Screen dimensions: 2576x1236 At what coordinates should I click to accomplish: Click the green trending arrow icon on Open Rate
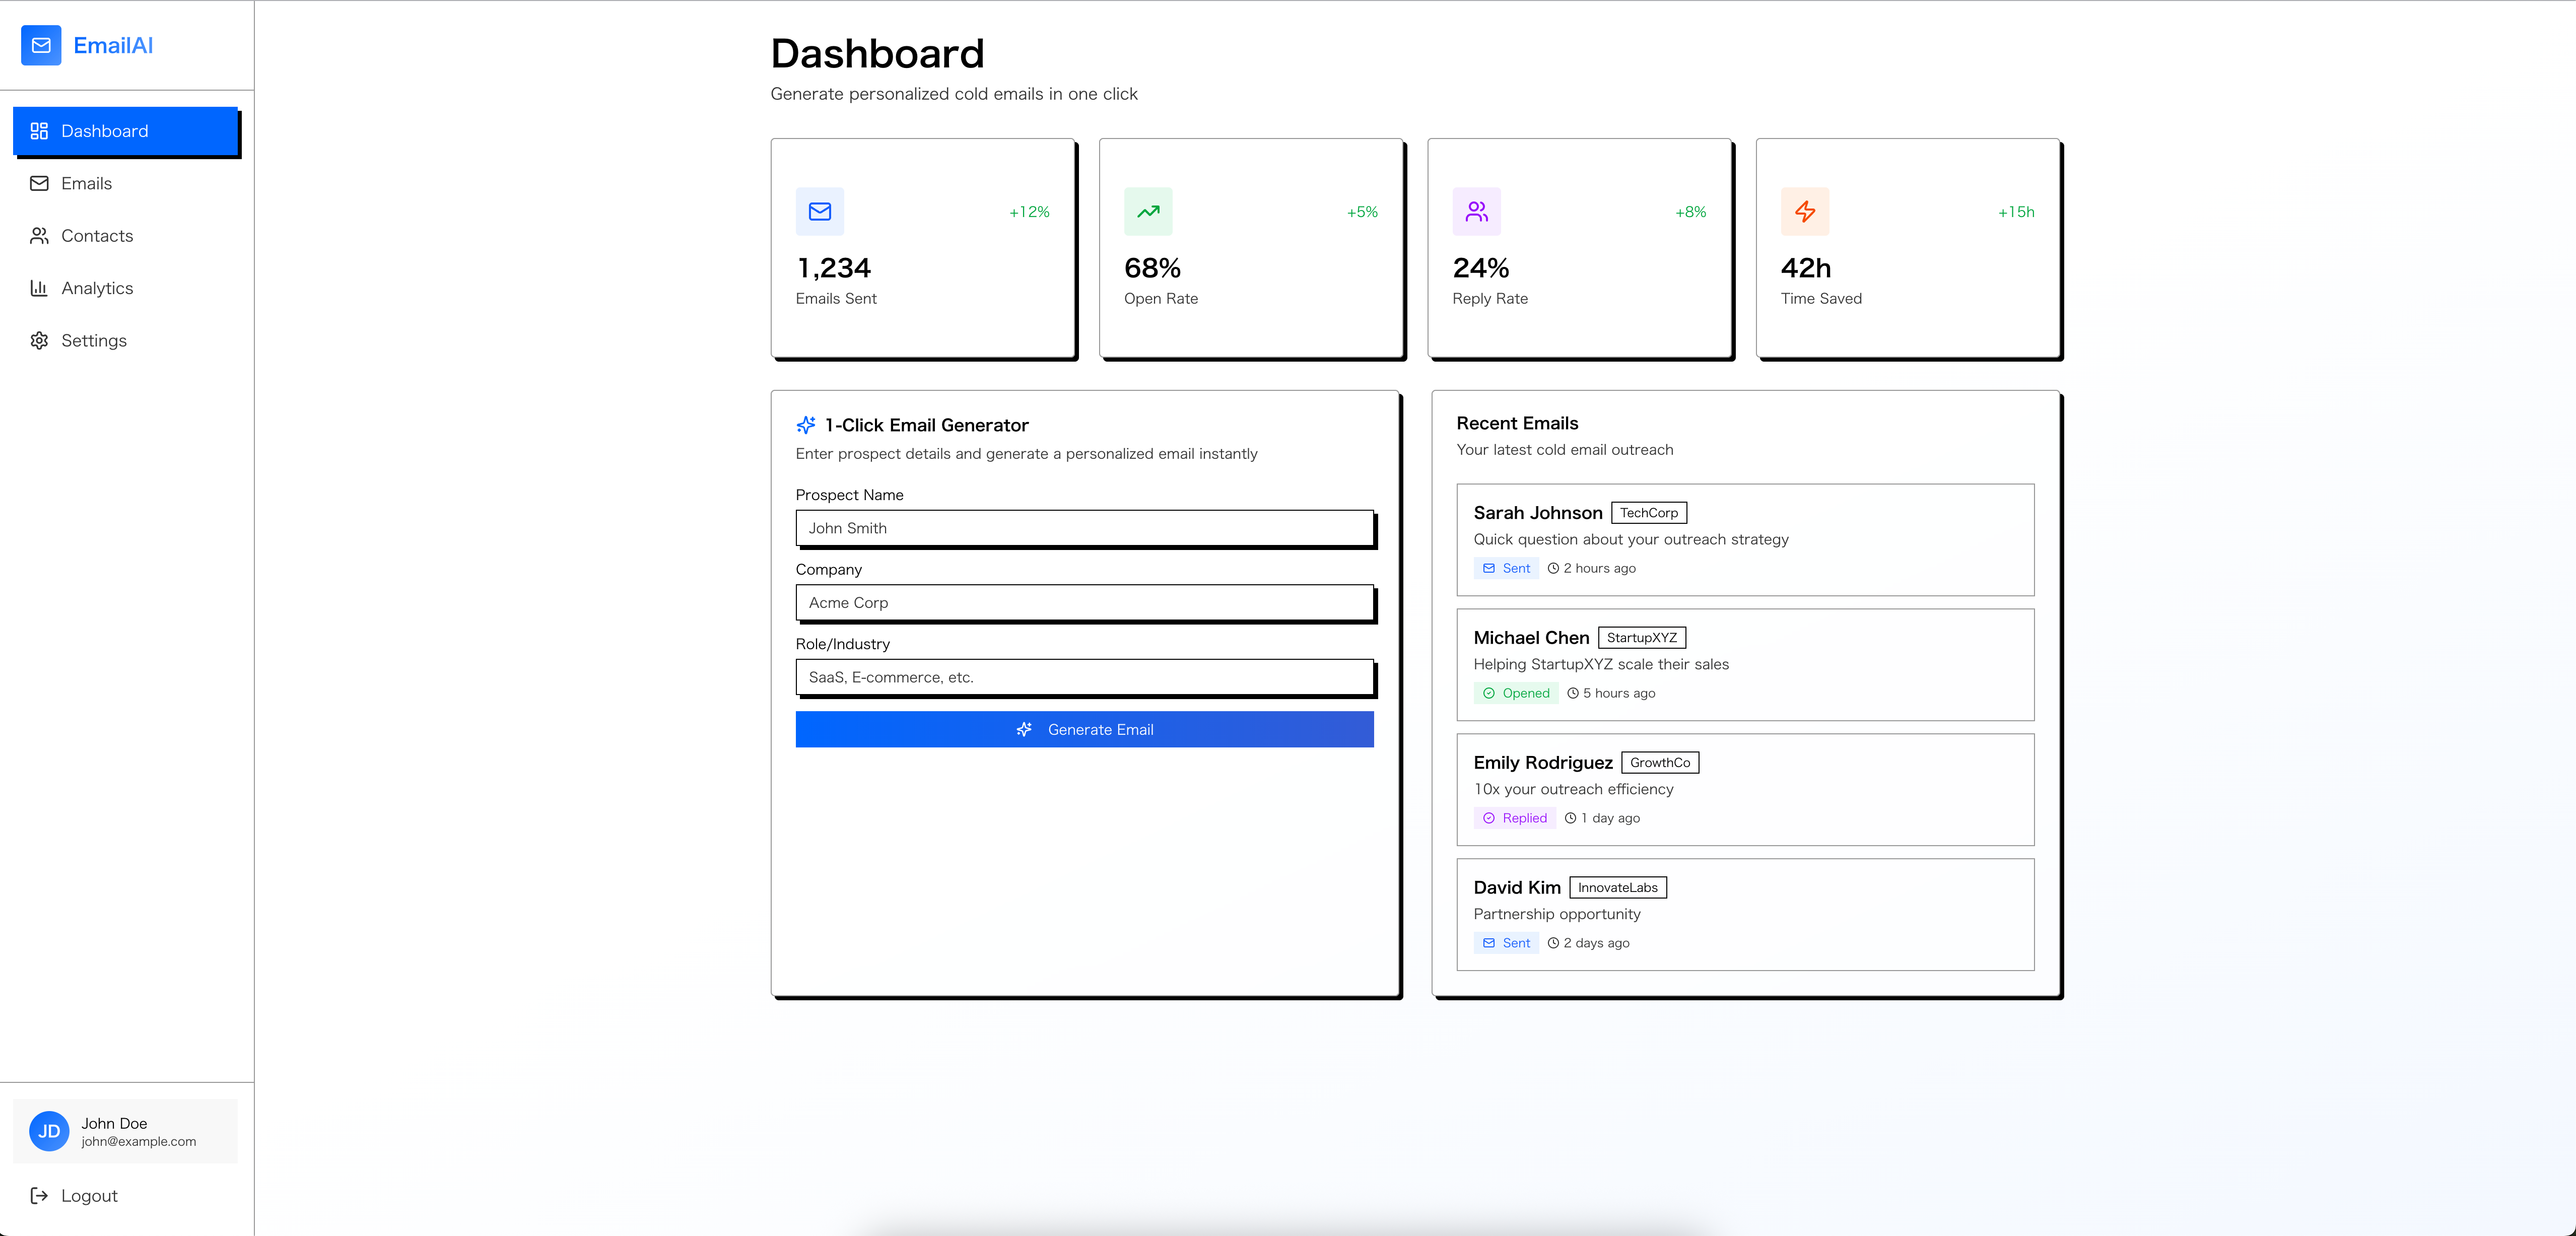point(1147,211)
